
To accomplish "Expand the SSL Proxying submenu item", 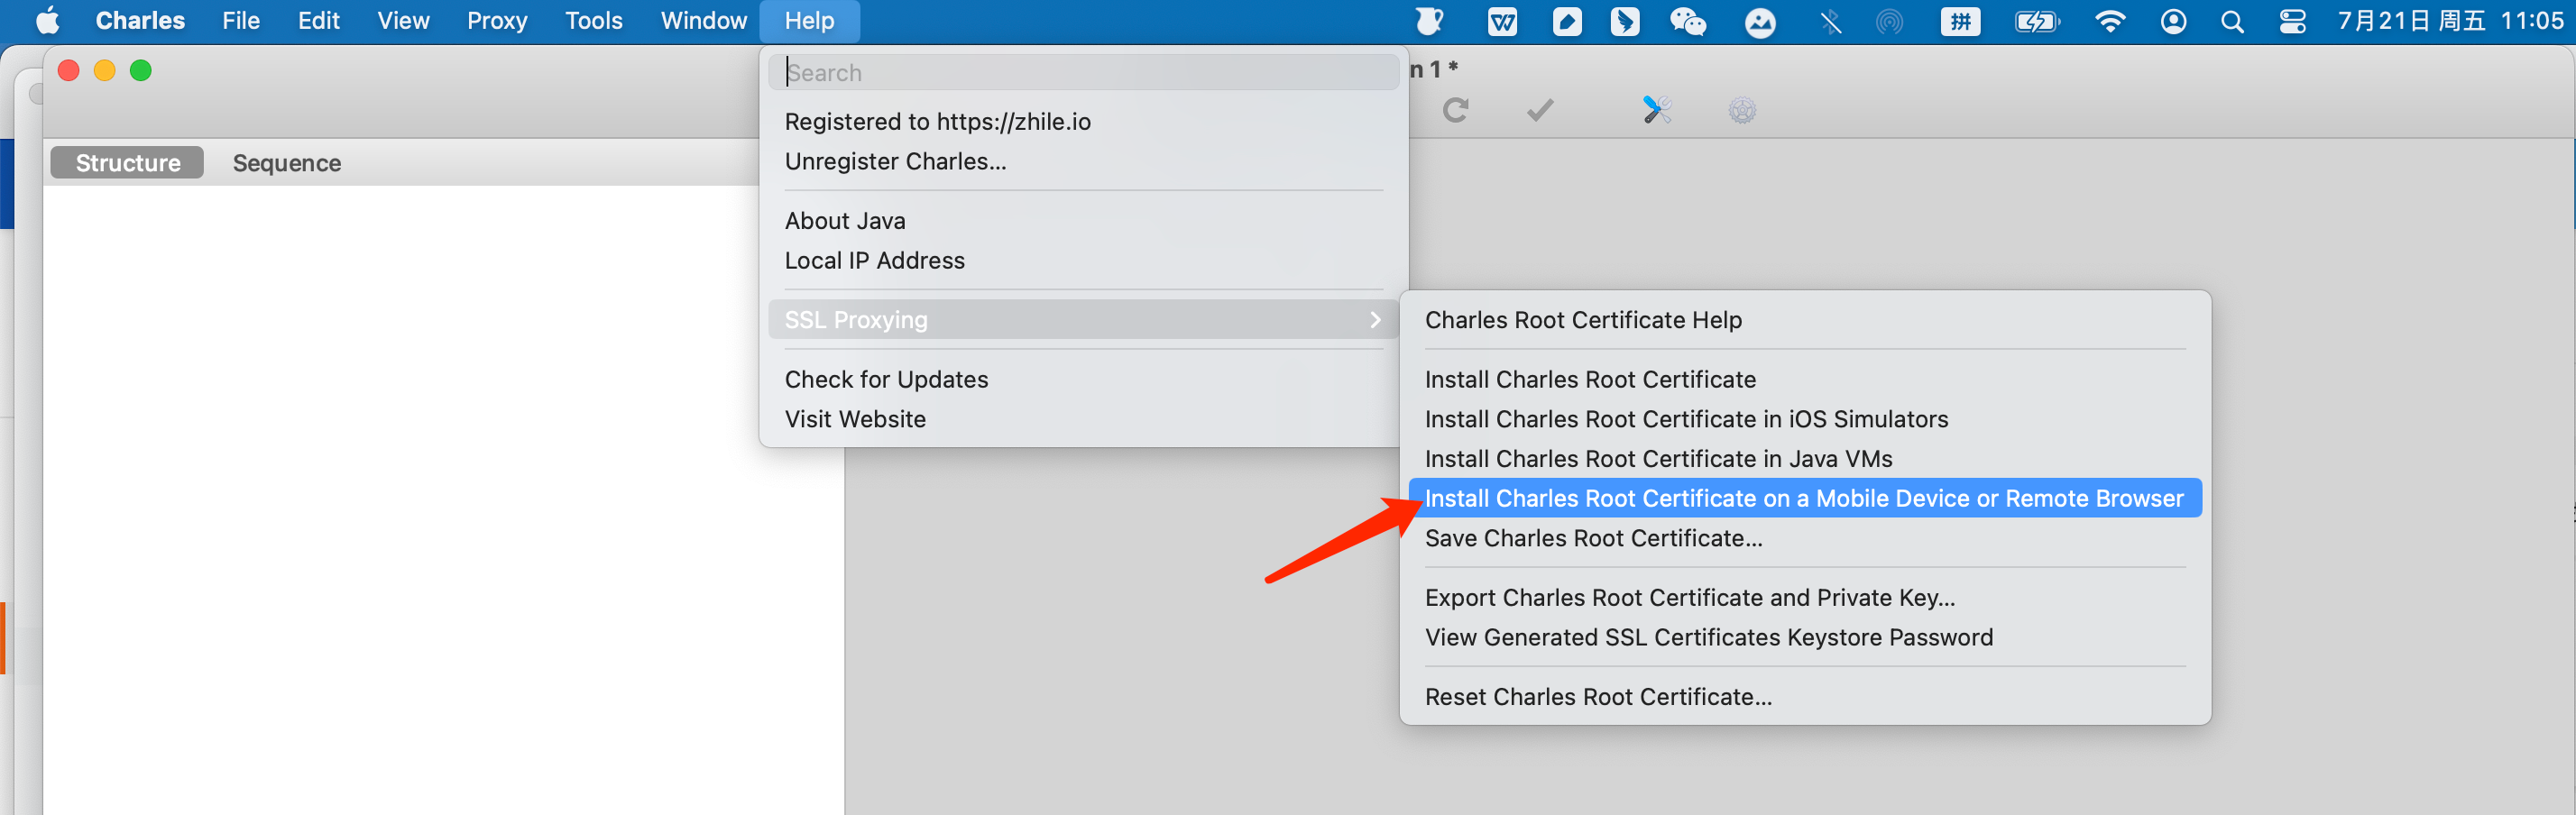I will (x=1083, y=319).
